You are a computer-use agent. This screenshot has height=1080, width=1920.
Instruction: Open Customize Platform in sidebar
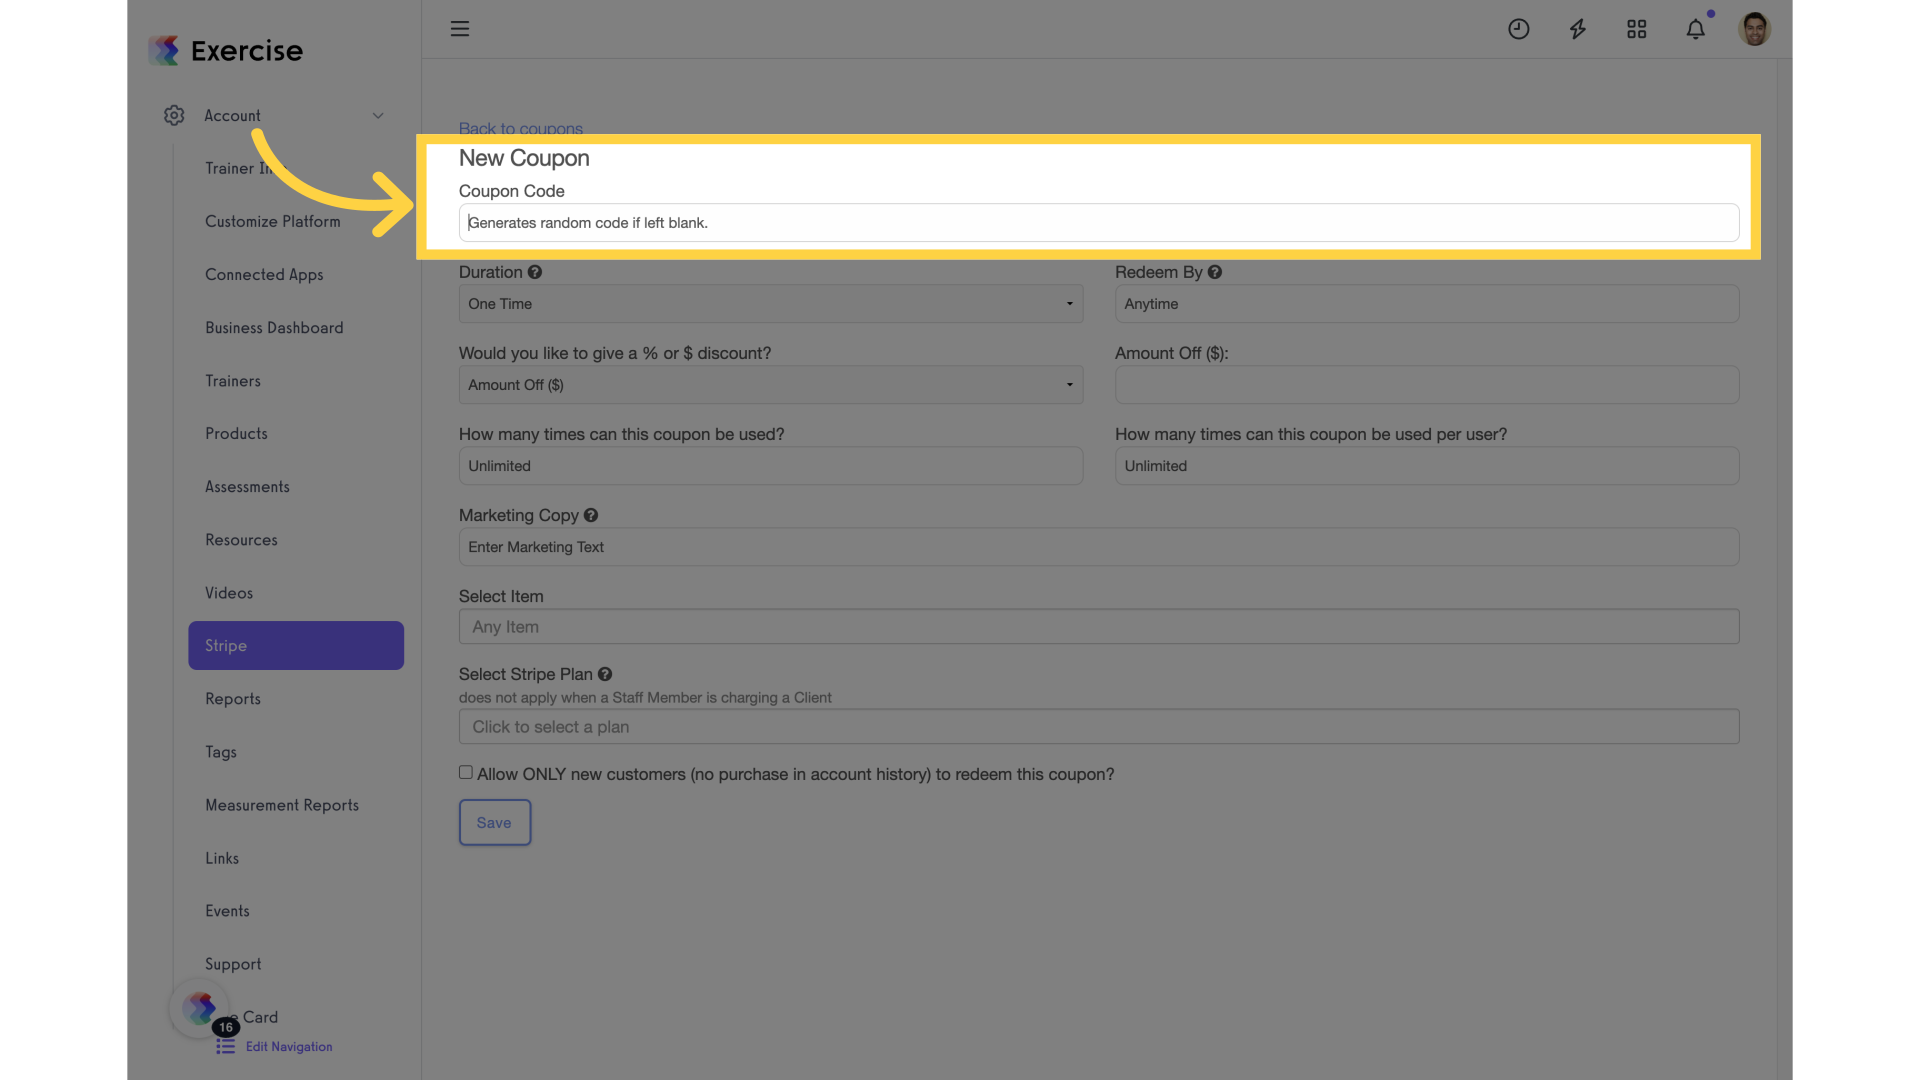tap(273, 222)
